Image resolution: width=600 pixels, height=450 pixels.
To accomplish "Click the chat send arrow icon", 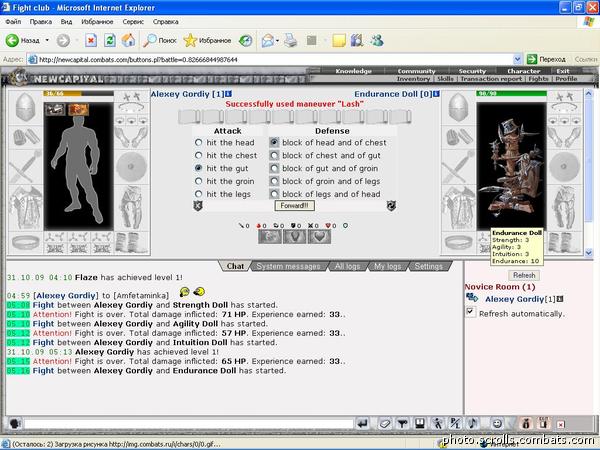I will click(x=362, y=424).
